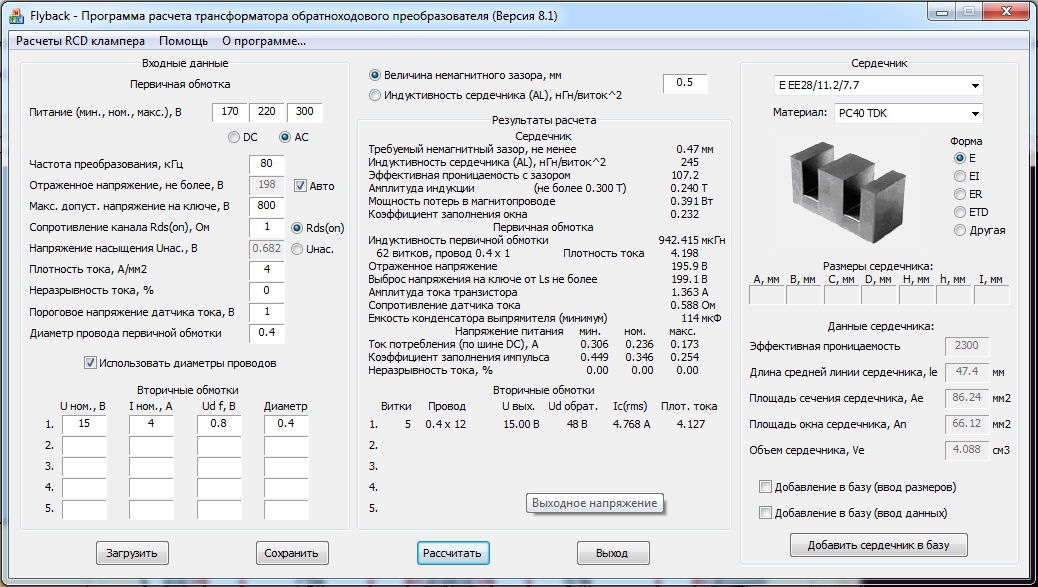1038x587 pixels.
Task: Click the Ic(rms) value 4.768 A
Action: pyautogui.click(x=632, y=424)
